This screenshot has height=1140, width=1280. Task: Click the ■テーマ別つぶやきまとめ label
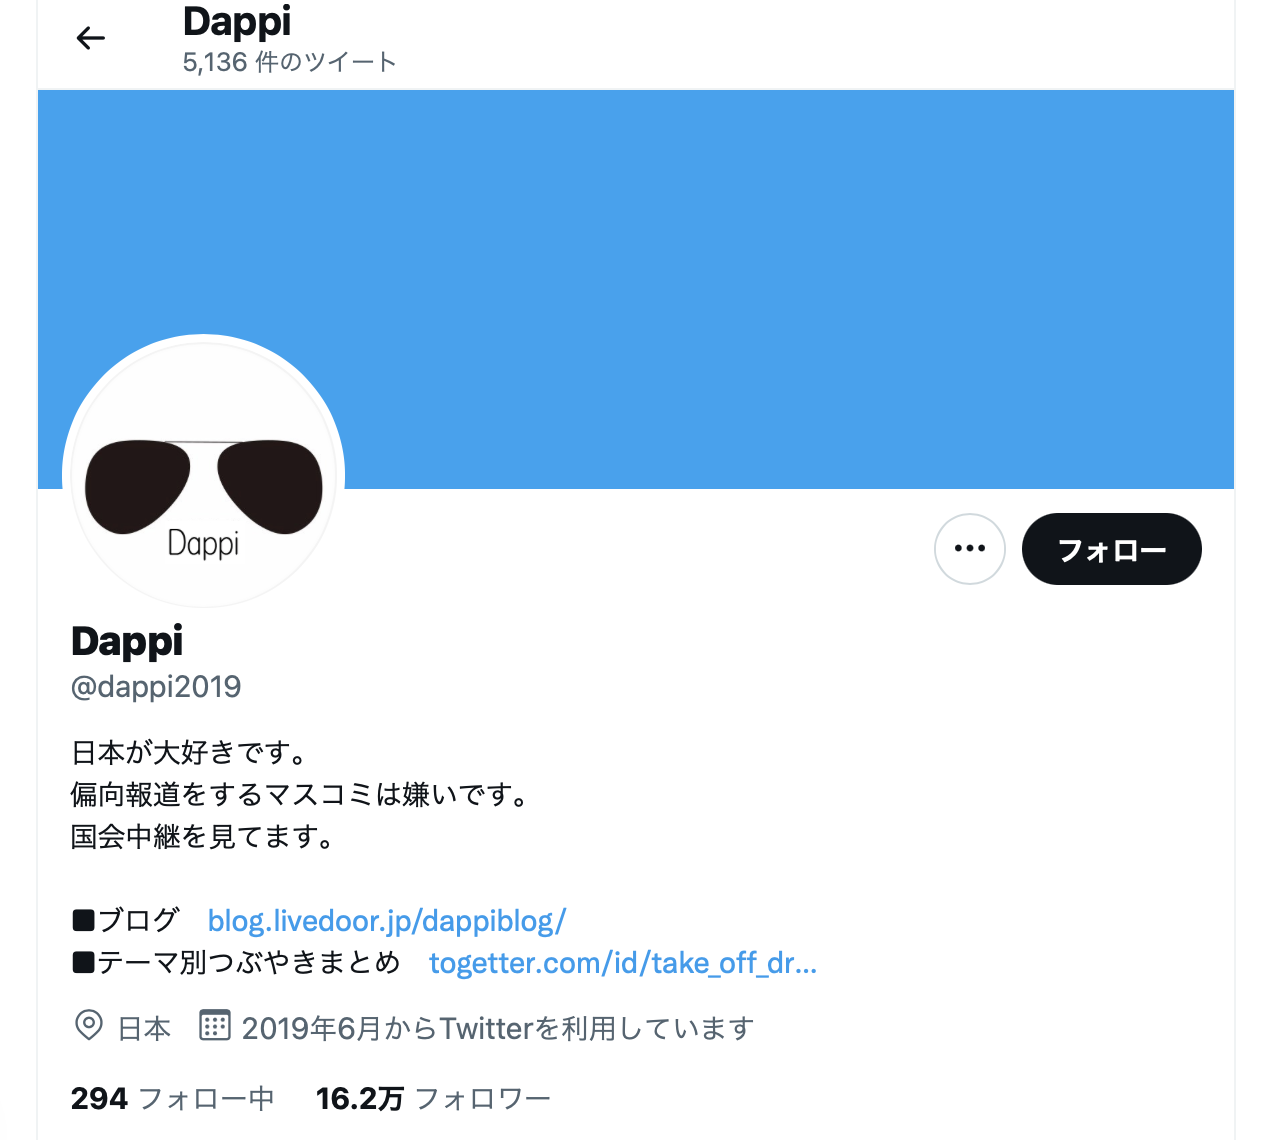coord(236,962)
